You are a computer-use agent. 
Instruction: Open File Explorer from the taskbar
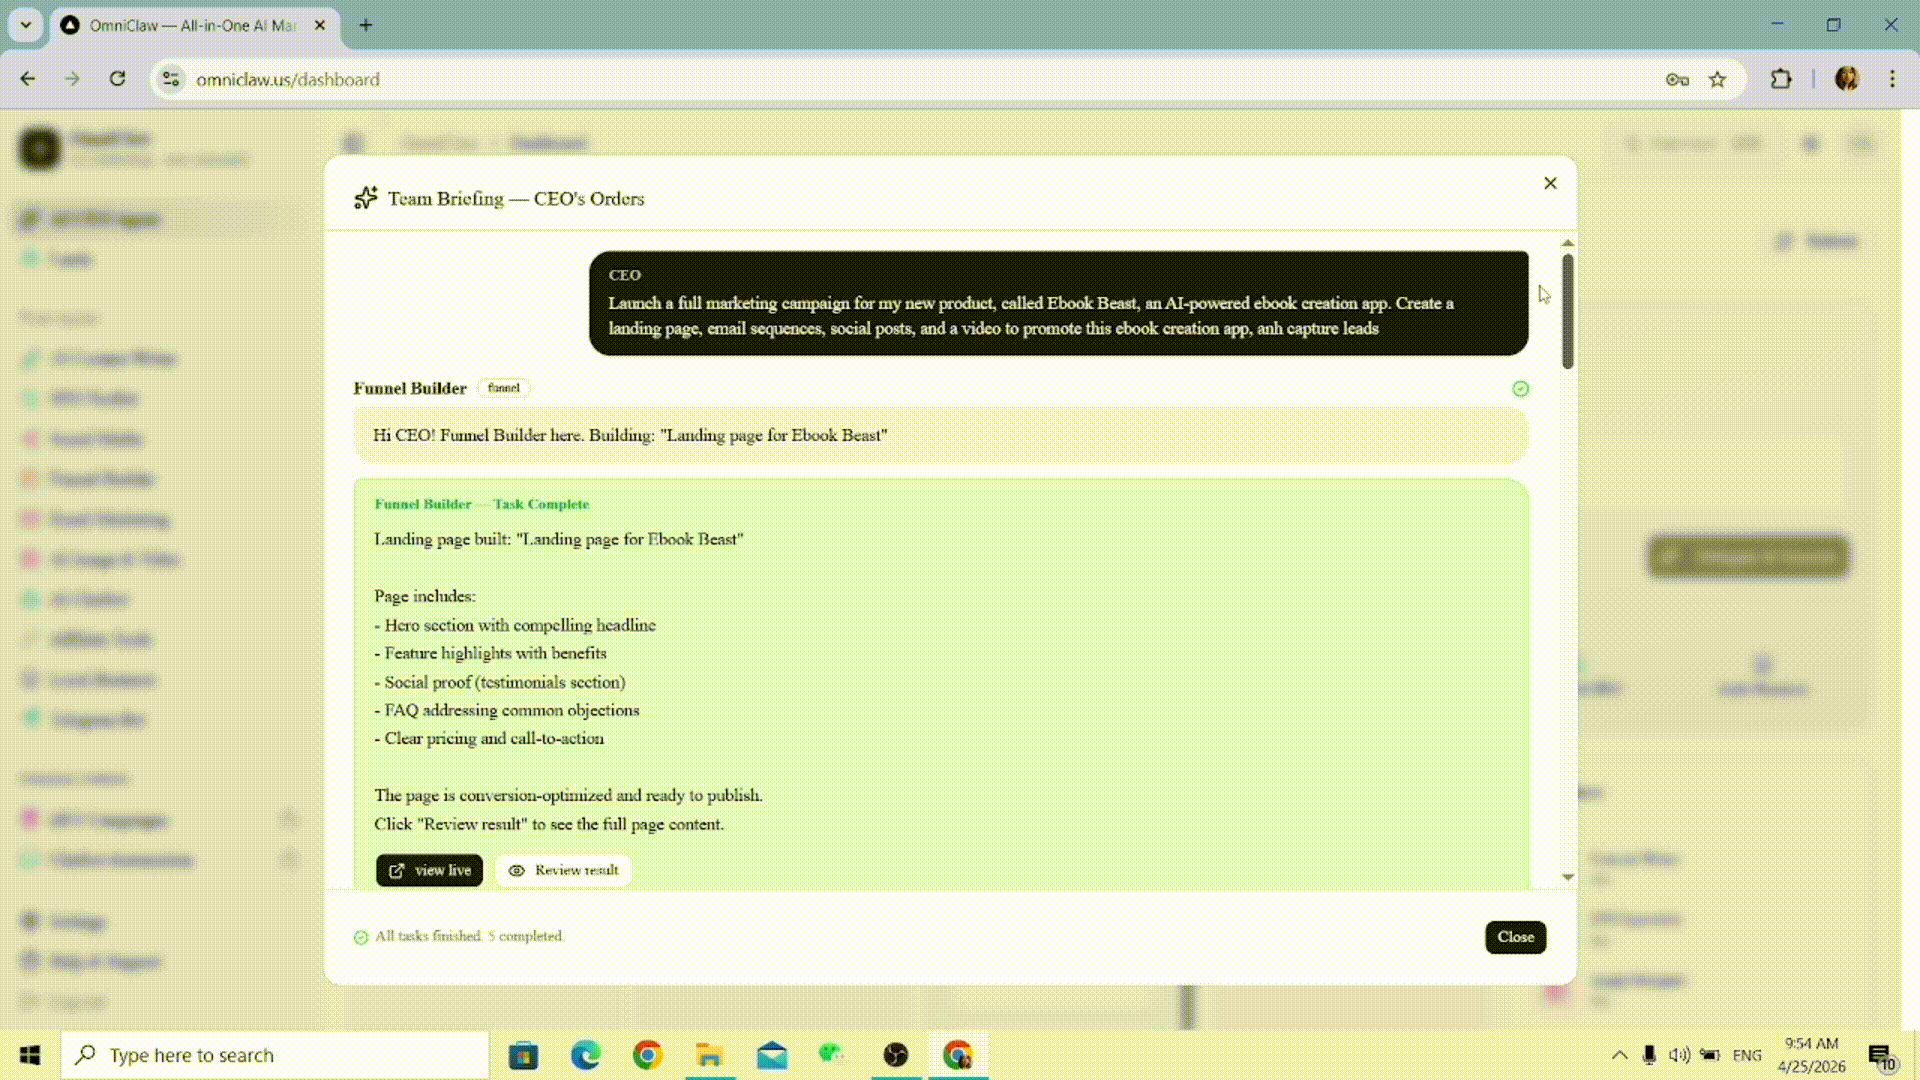click(709, 1055)
